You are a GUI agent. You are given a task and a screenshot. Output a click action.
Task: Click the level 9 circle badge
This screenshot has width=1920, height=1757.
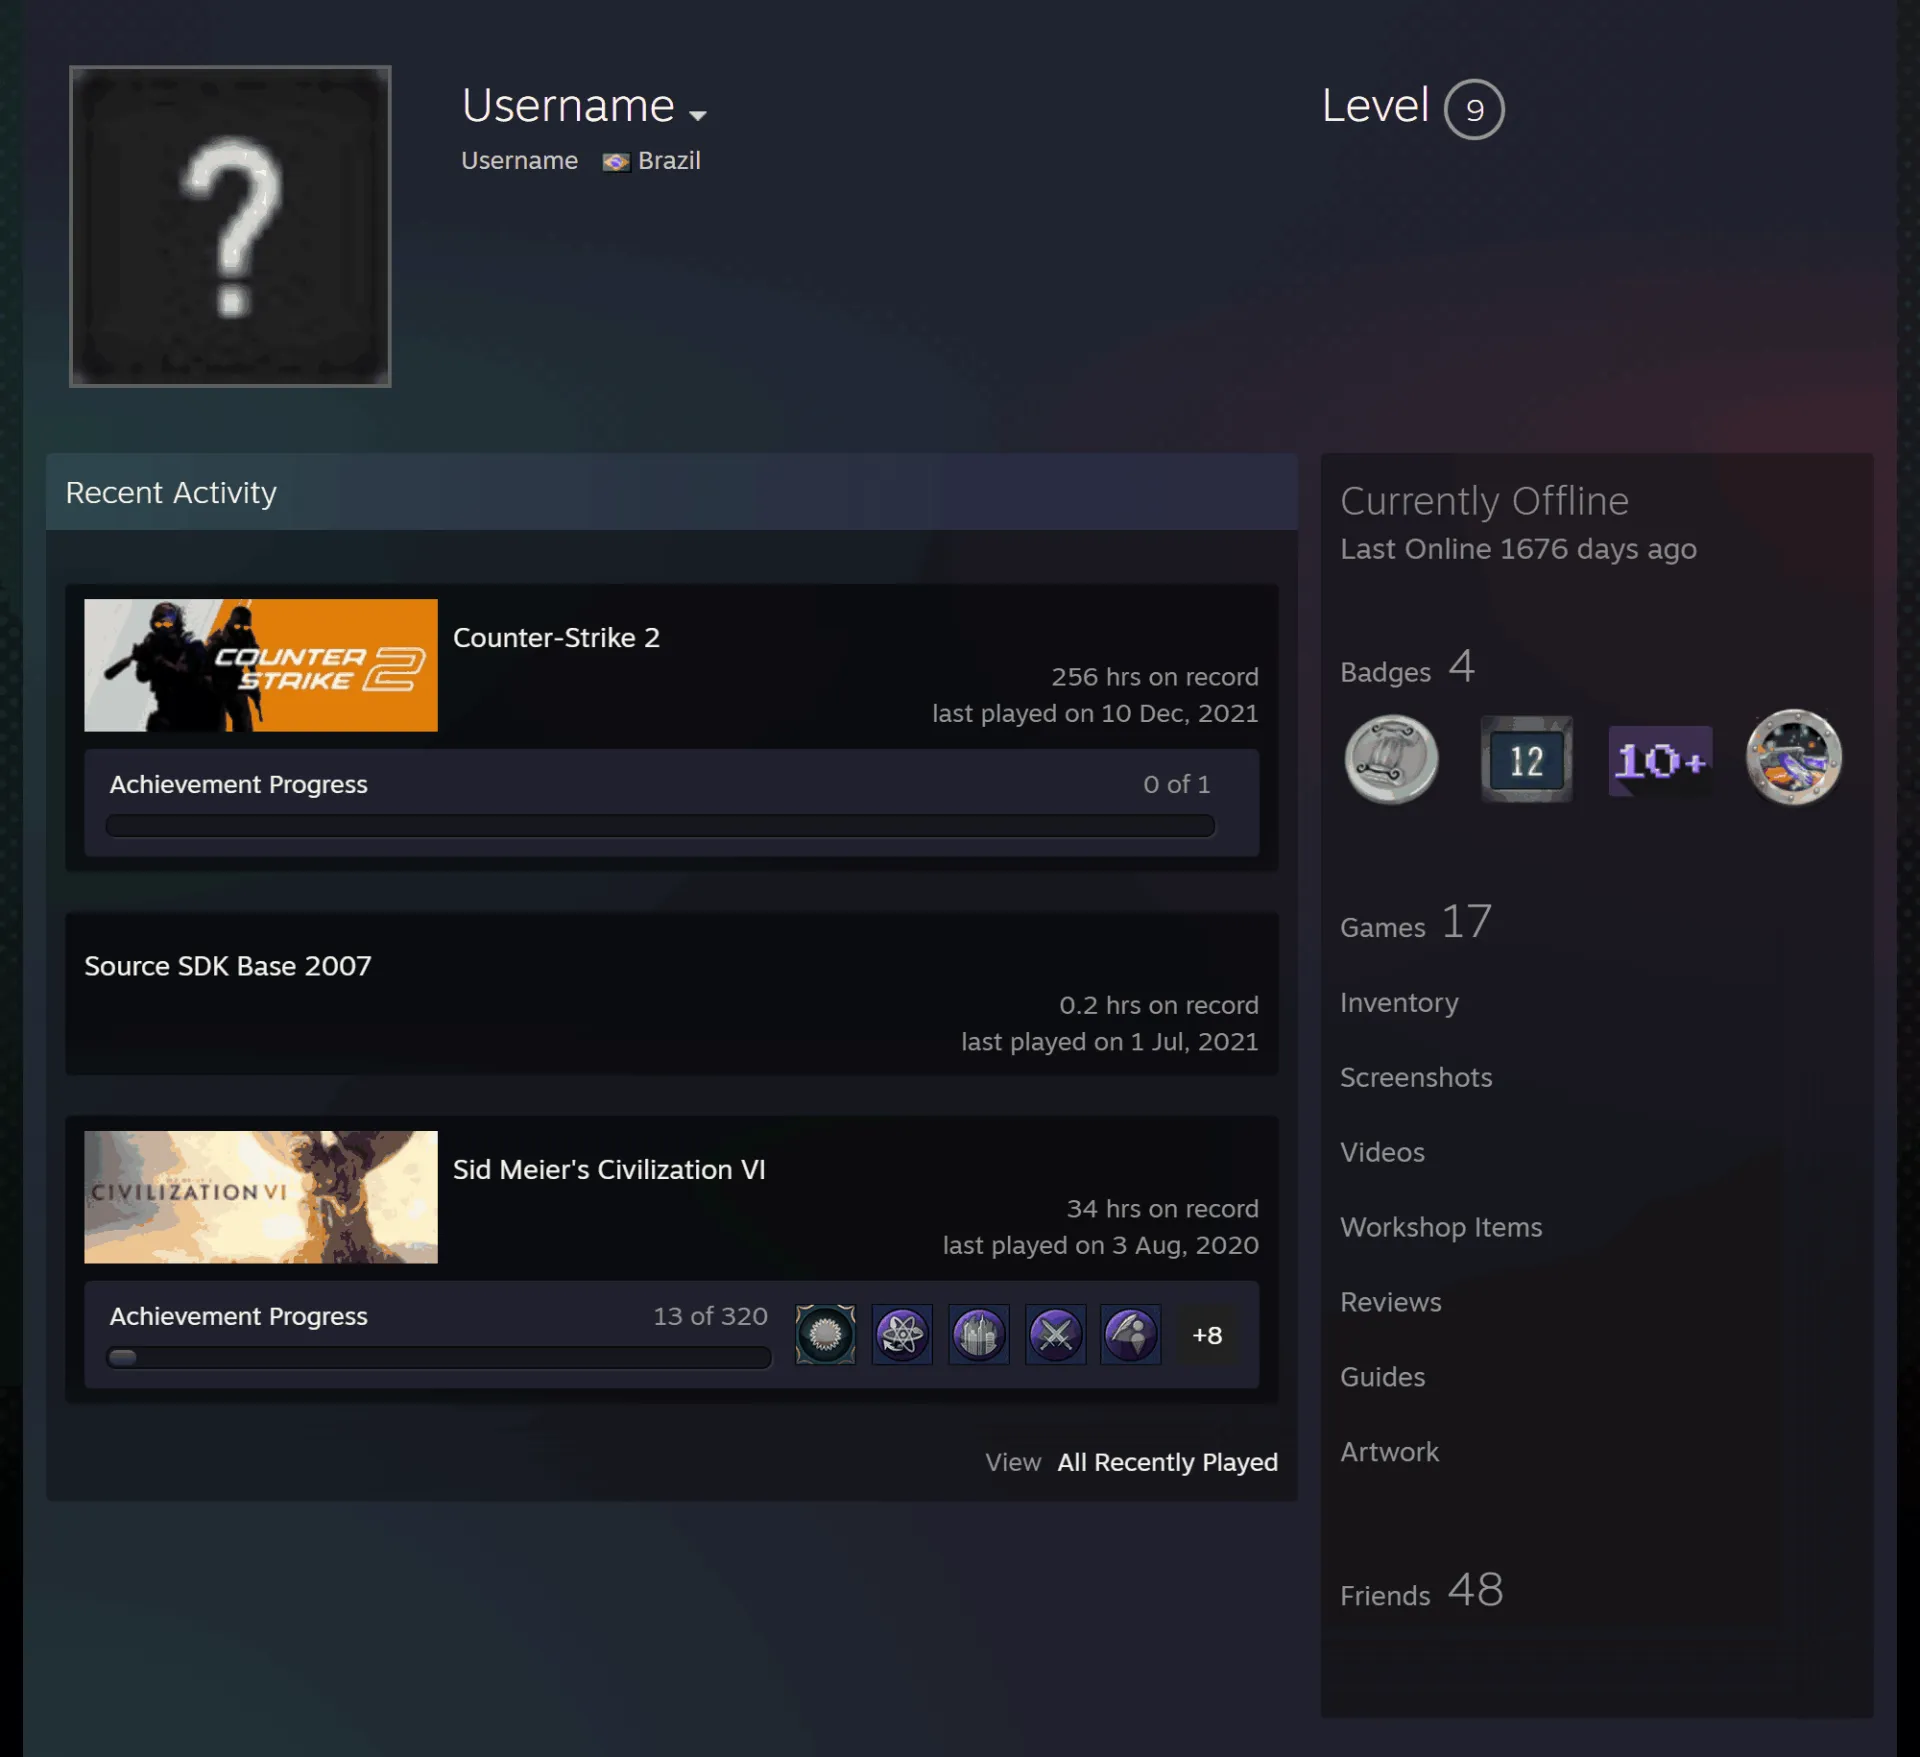click(1474, 109)
